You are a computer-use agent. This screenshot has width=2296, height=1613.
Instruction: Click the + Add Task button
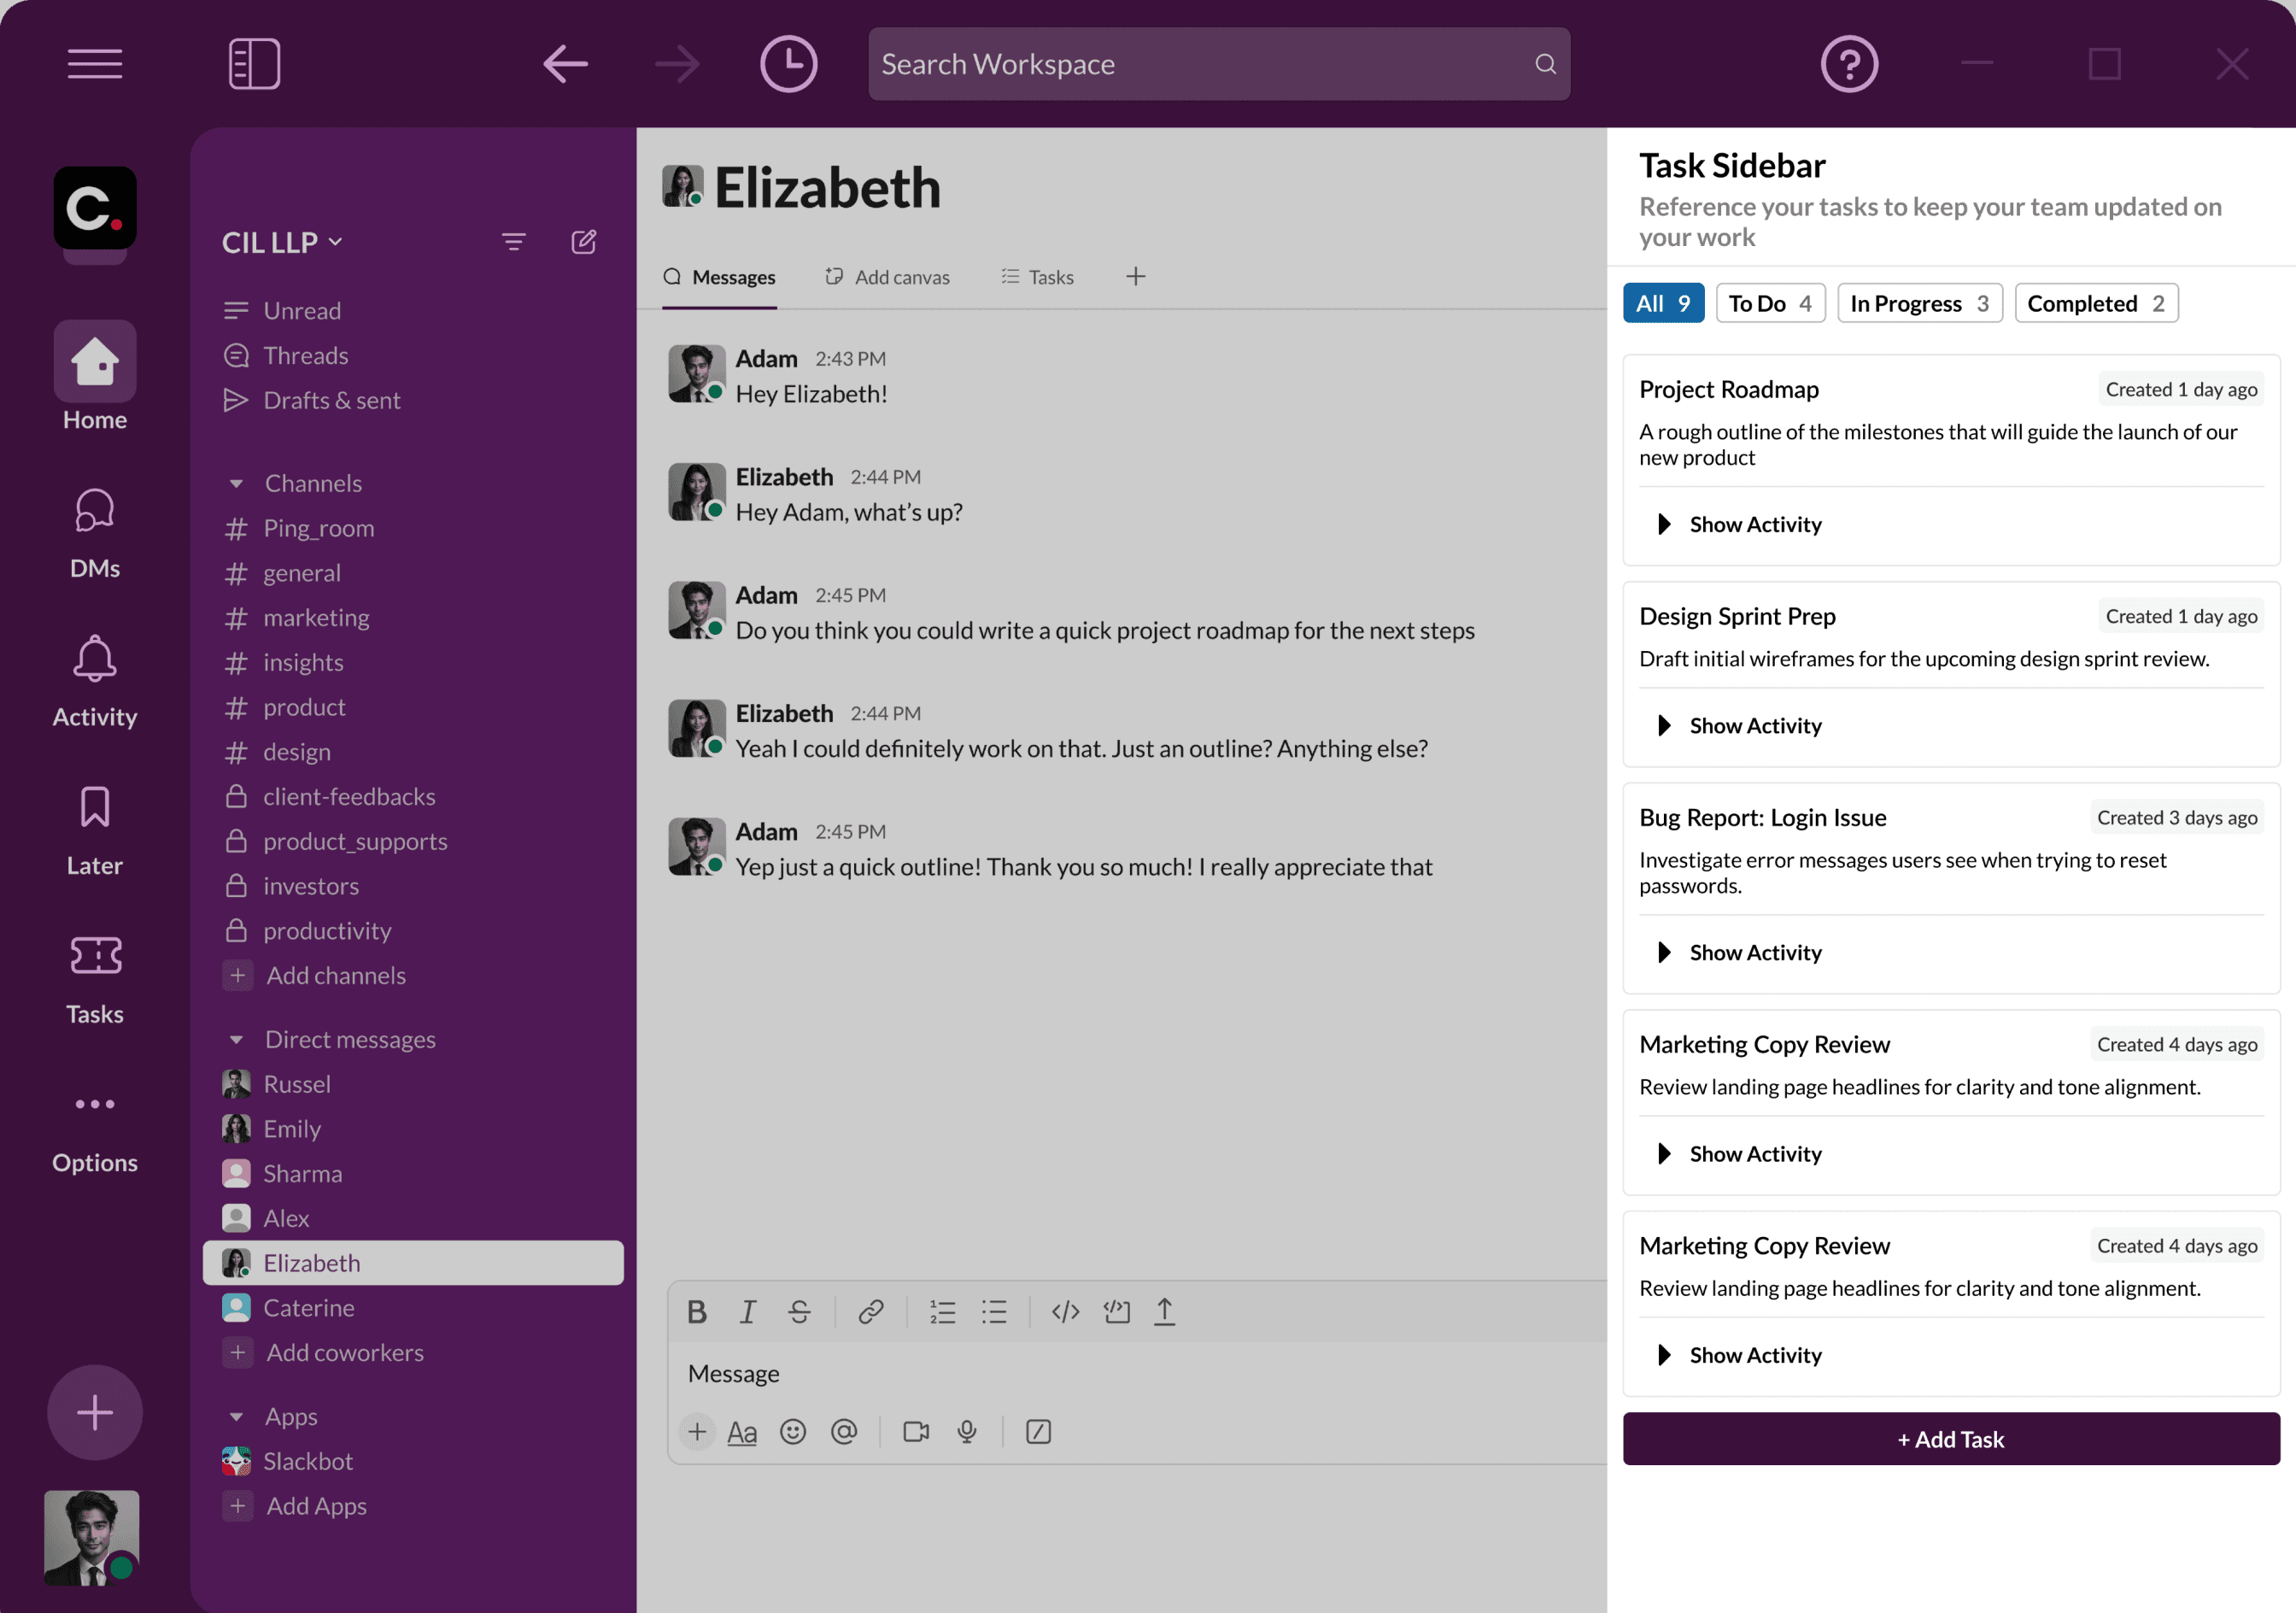tap(1950, 1439)
